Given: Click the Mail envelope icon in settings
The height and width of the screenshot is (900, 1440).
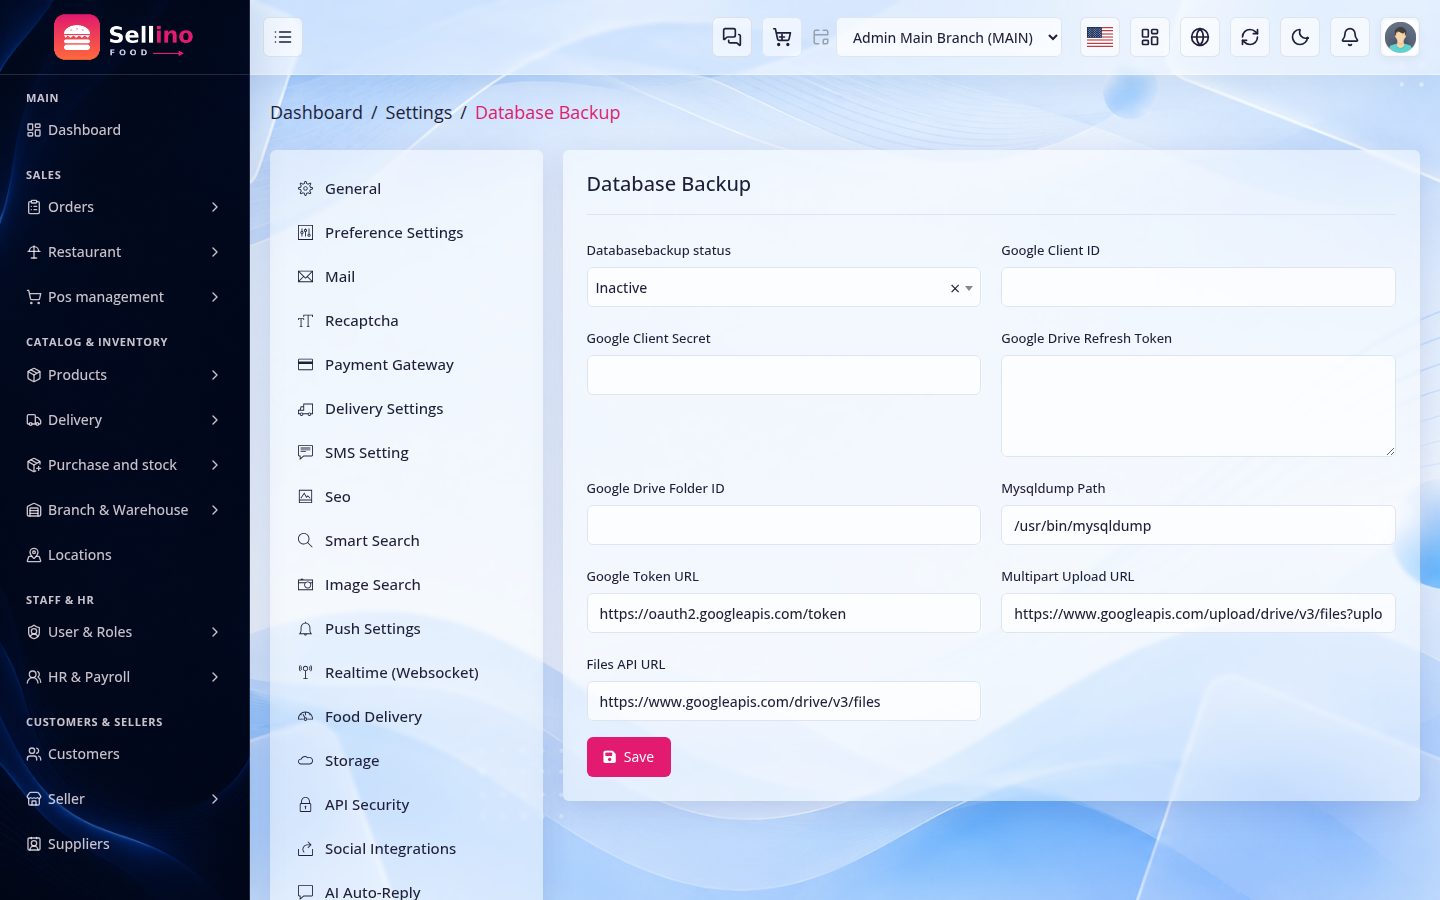Looking at the screenshot, I should point(306,277).
